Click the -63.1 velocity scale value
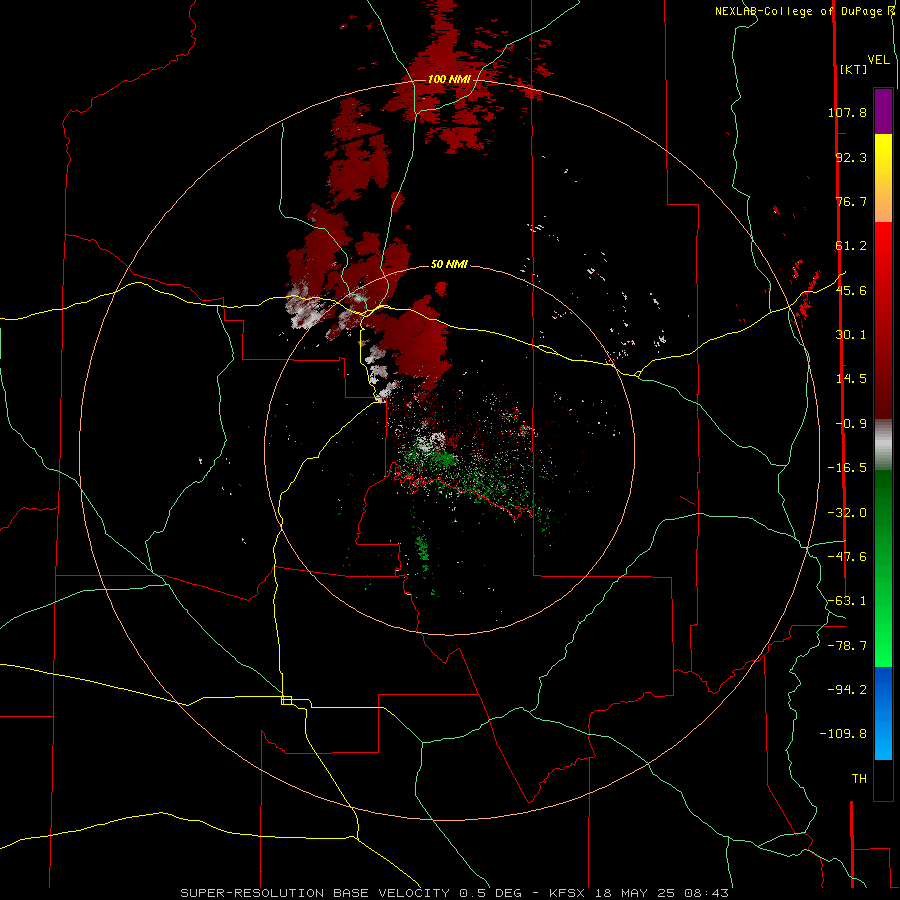The width and height of the screenshot is (900, 900). coord(847,601)
